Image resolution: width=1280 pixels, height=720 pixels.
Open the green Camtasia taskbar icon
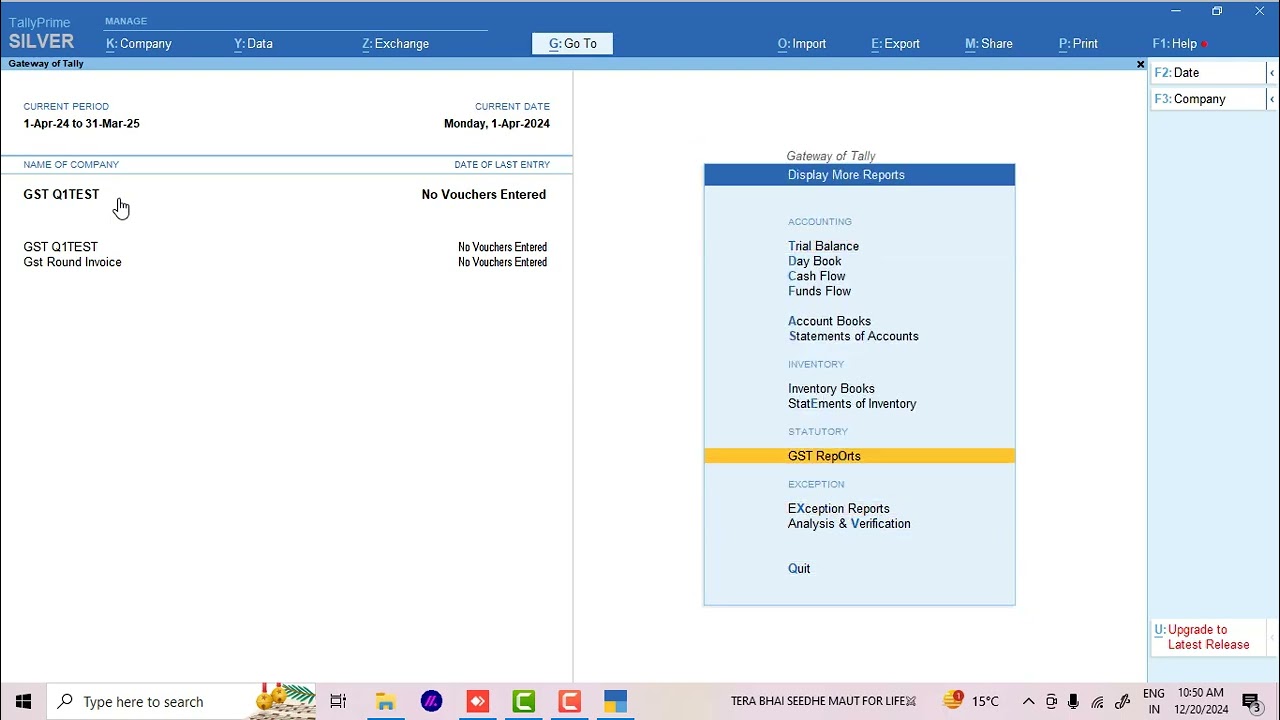(523, 701)
